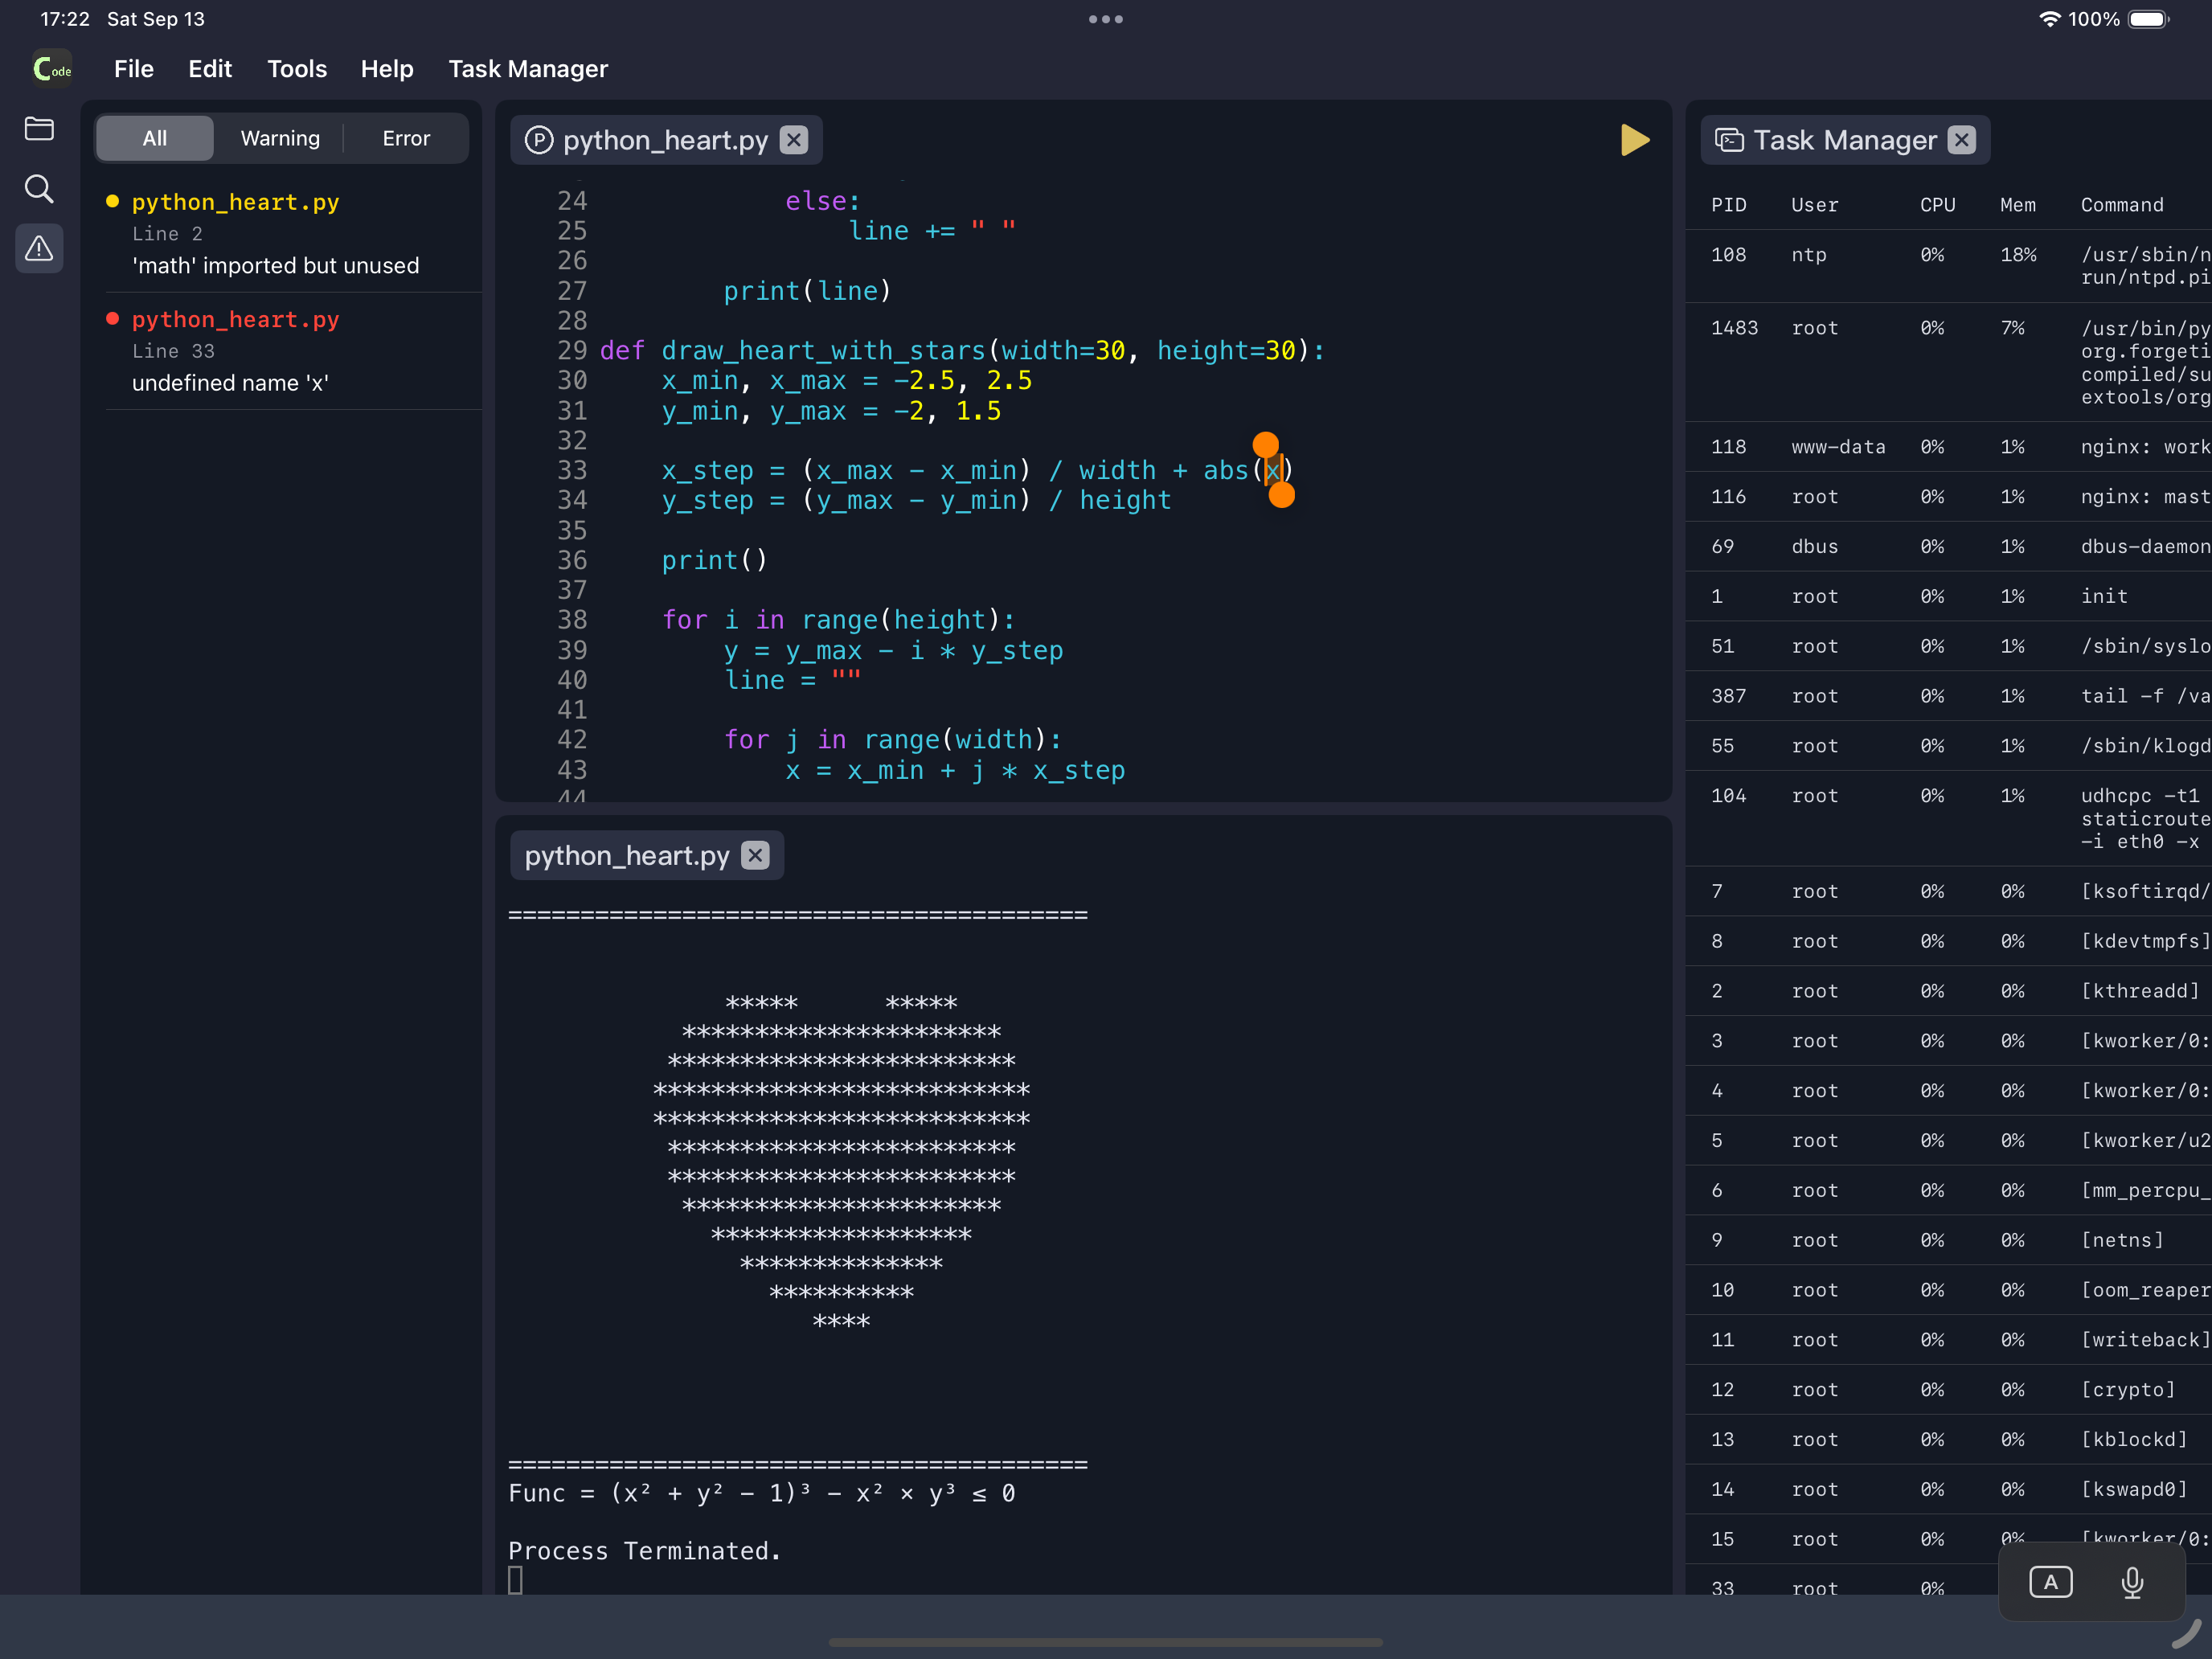This screenshot has height=1659, width=2212.
Task: Select the www-data nginx process row
Action: (x=1949, y=447)
